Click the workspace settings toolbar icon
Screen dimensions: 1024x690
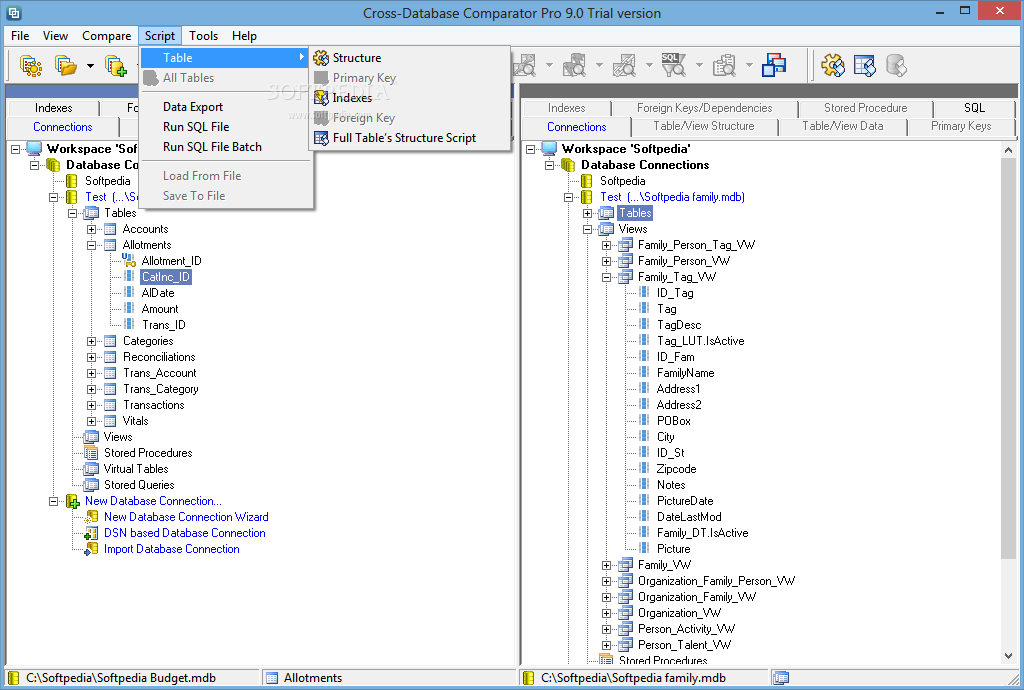[x=31, y=66]
